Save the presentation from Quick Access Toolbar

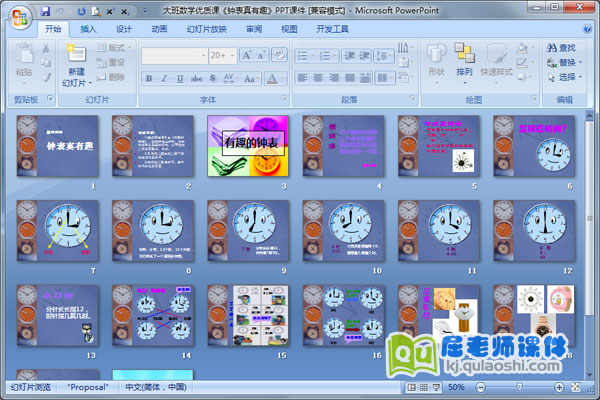46,10
